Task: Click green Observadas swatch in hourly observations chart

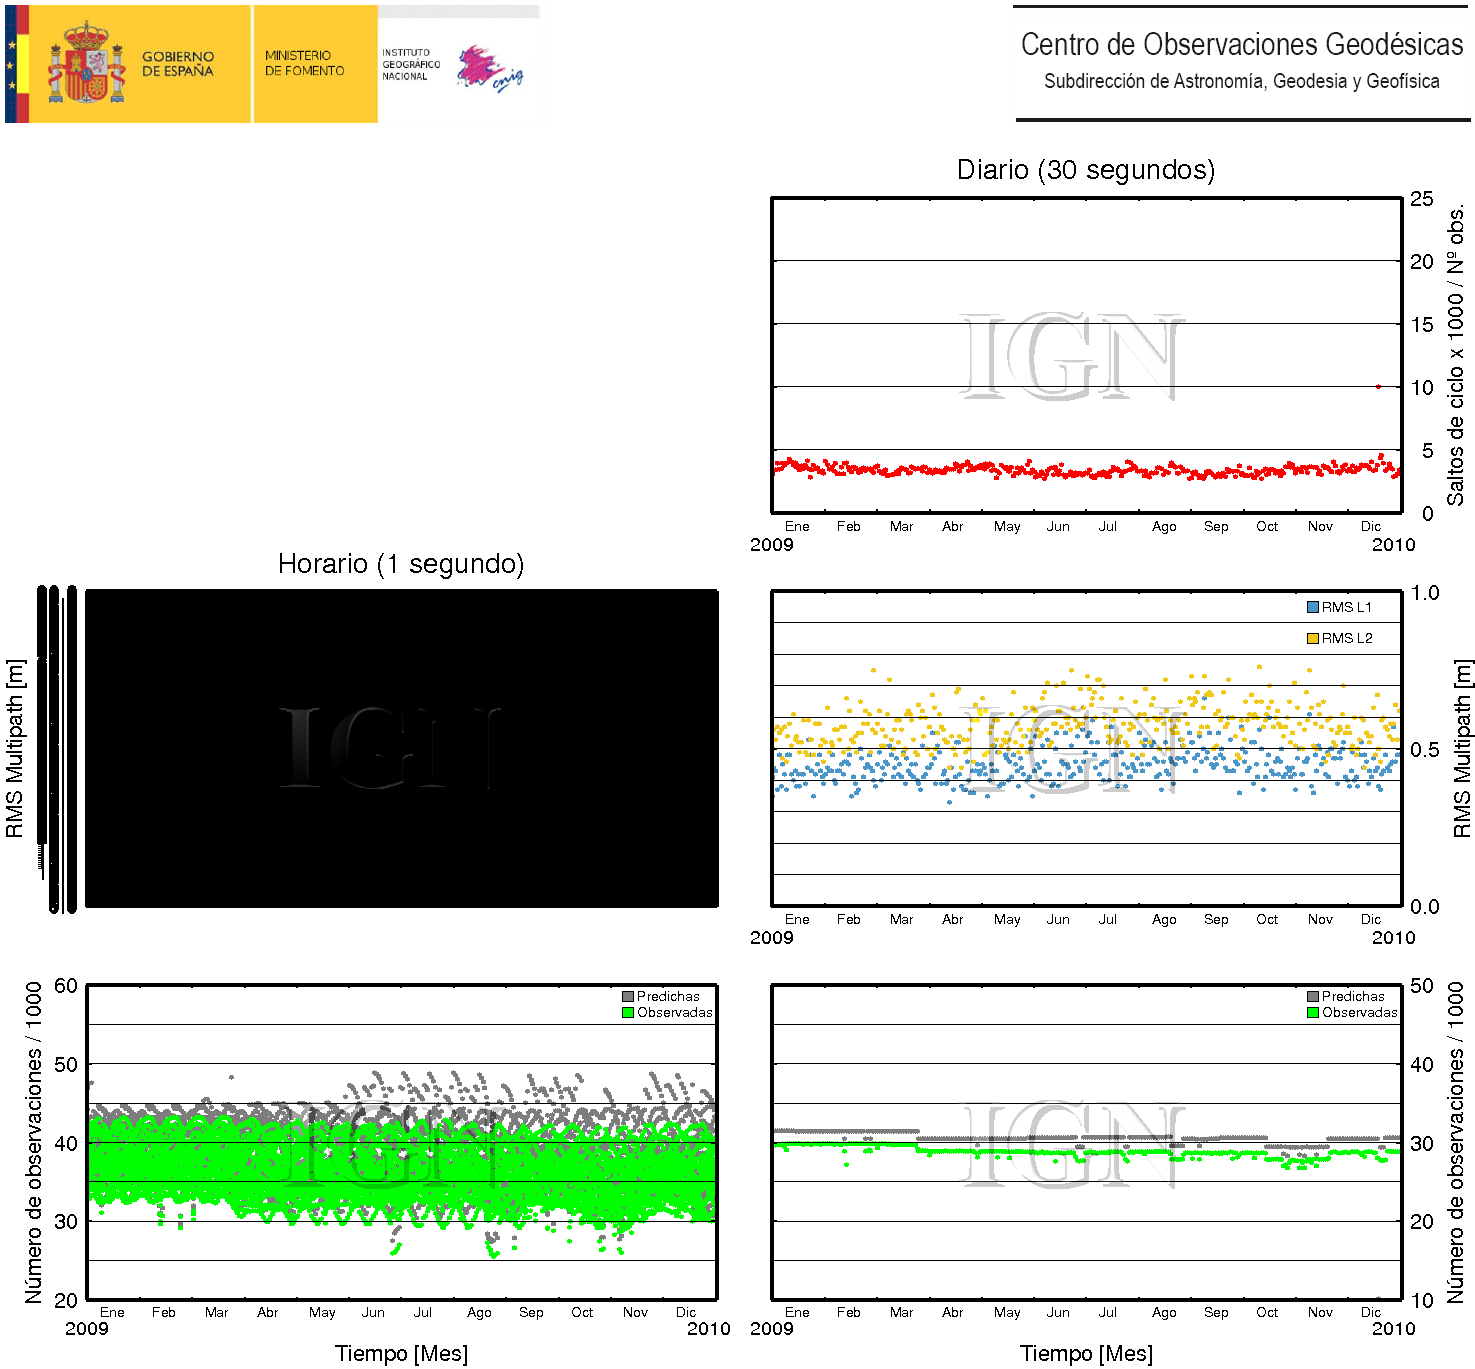Action: [x=628, y=1012]
